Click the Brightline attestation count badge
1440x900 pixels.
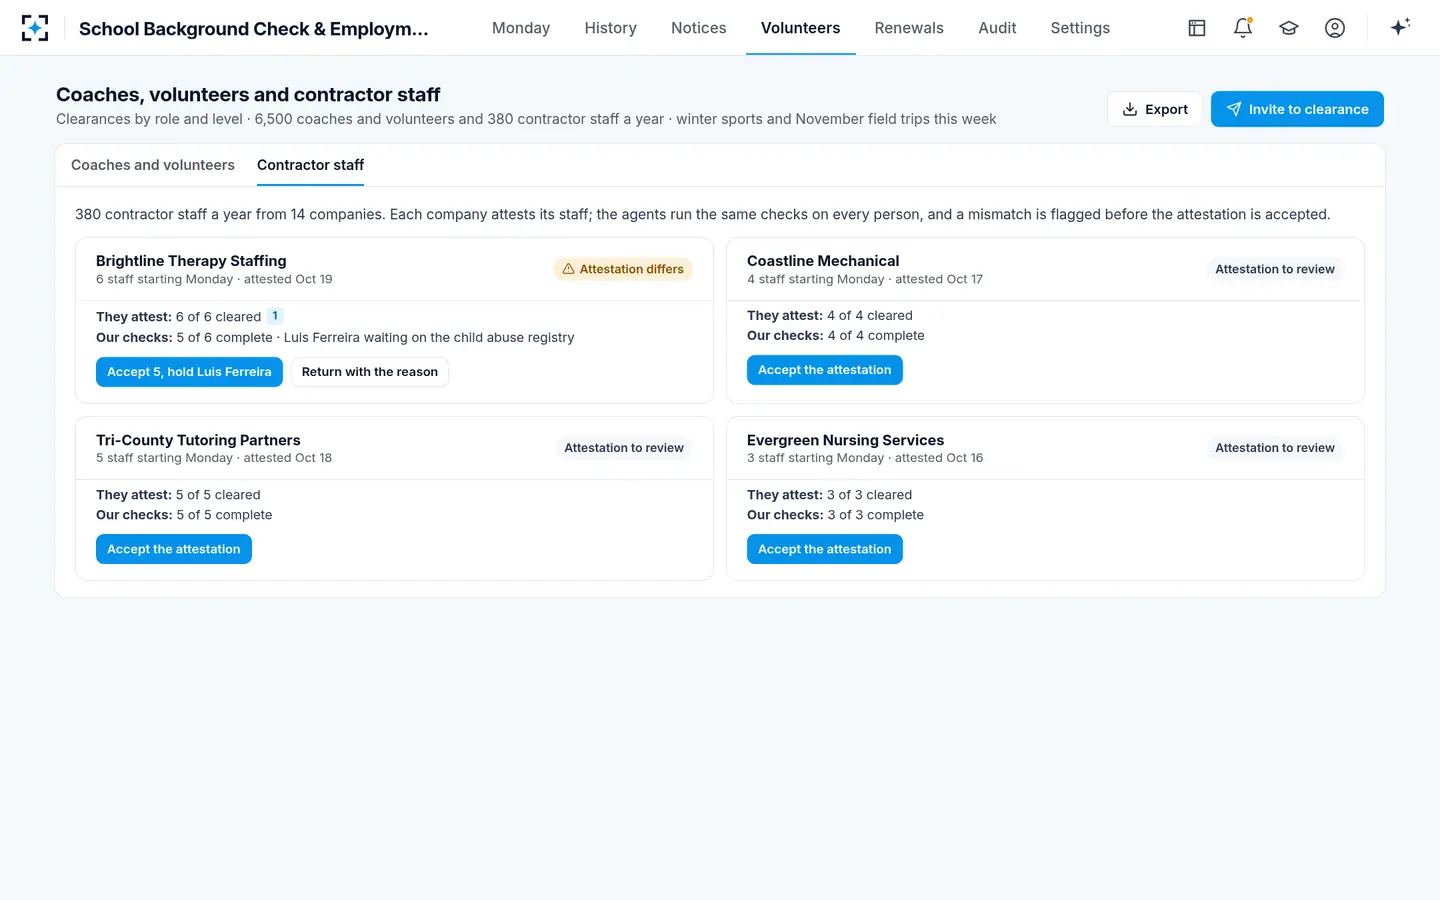point(275,316)
